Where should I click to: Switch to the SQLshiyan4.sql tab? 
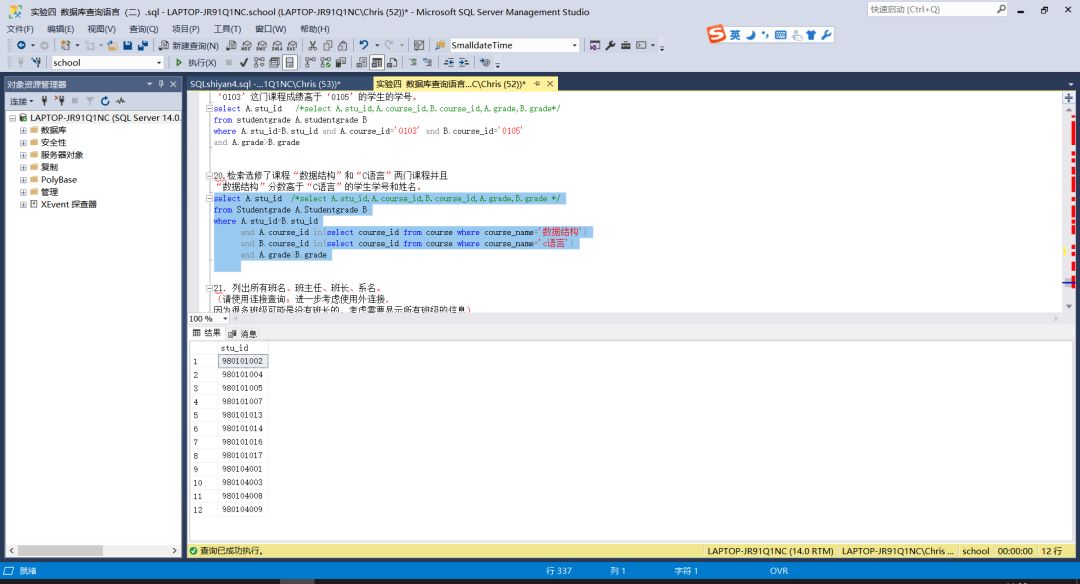[x=265, y=84]
